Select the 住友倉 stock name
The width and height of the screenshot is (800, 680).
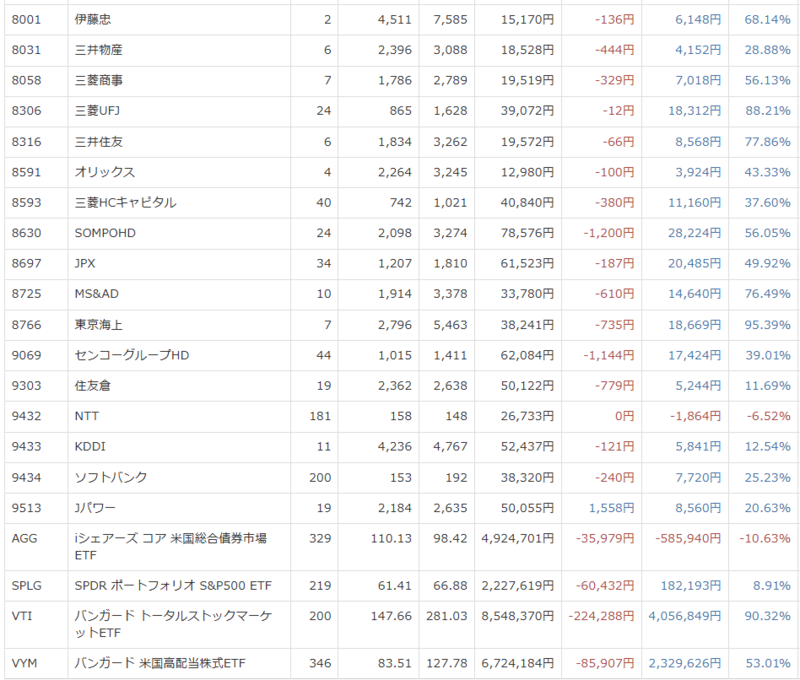(x=92, y=386)
